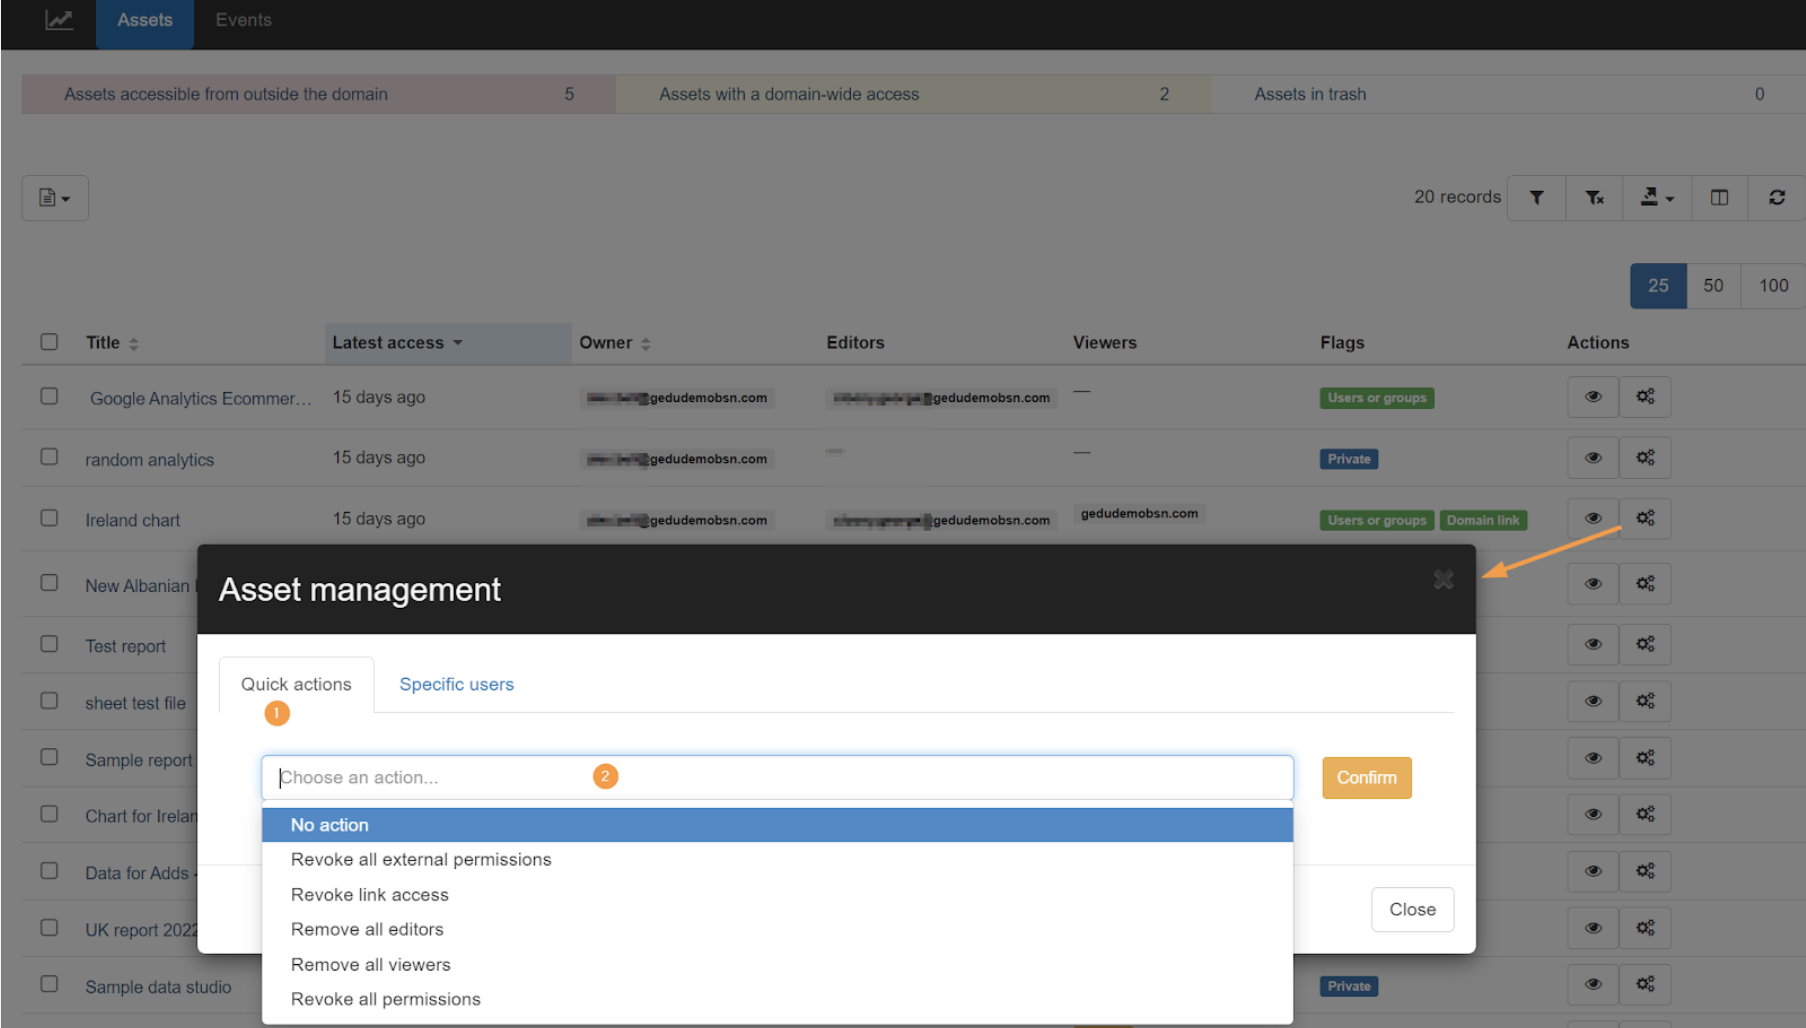1806x1028 pixels.
Task: Open the document export dropdown button
Action: [55, 198]
